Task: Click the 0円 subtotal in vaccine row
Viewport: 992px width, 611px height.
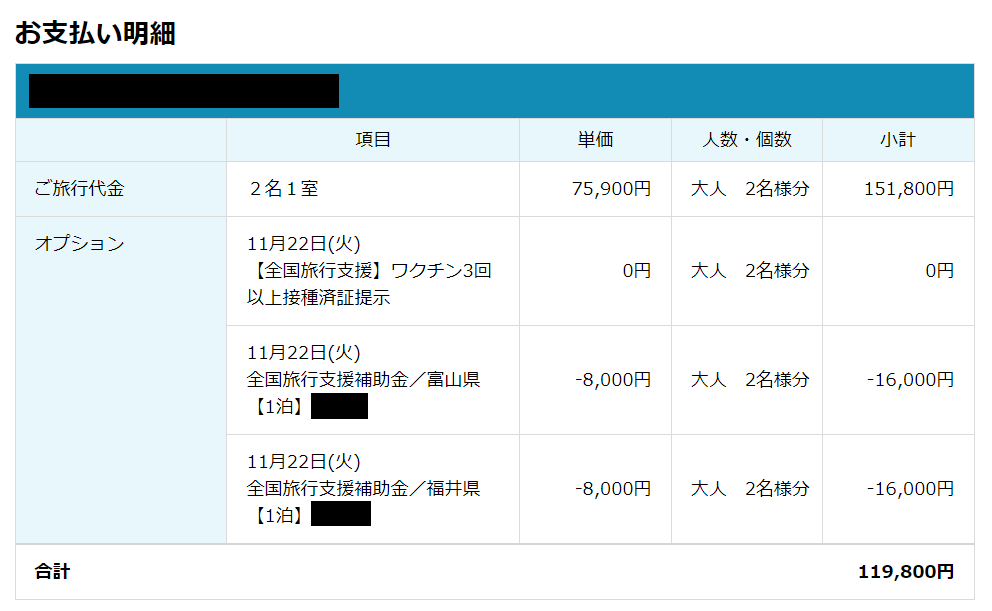Action: click(939, 270)
